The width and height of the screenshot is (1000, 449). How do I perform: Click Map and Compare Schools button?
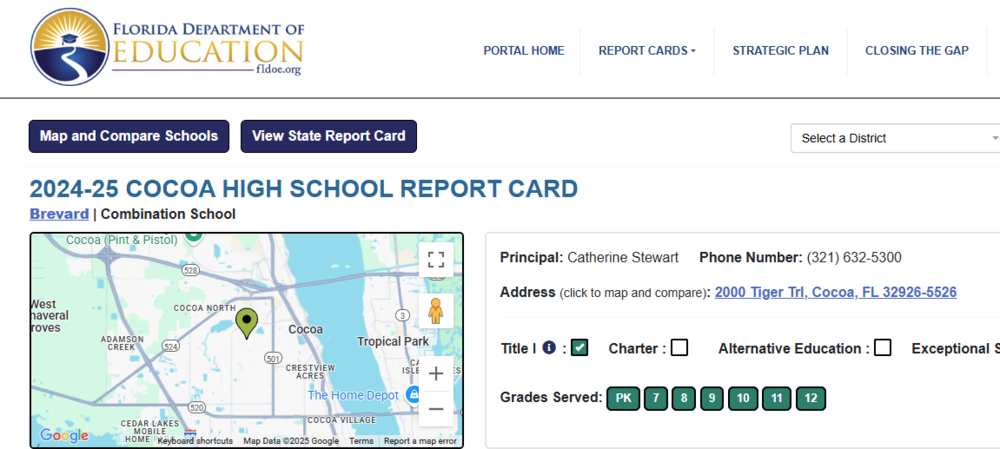coord(129,136)
